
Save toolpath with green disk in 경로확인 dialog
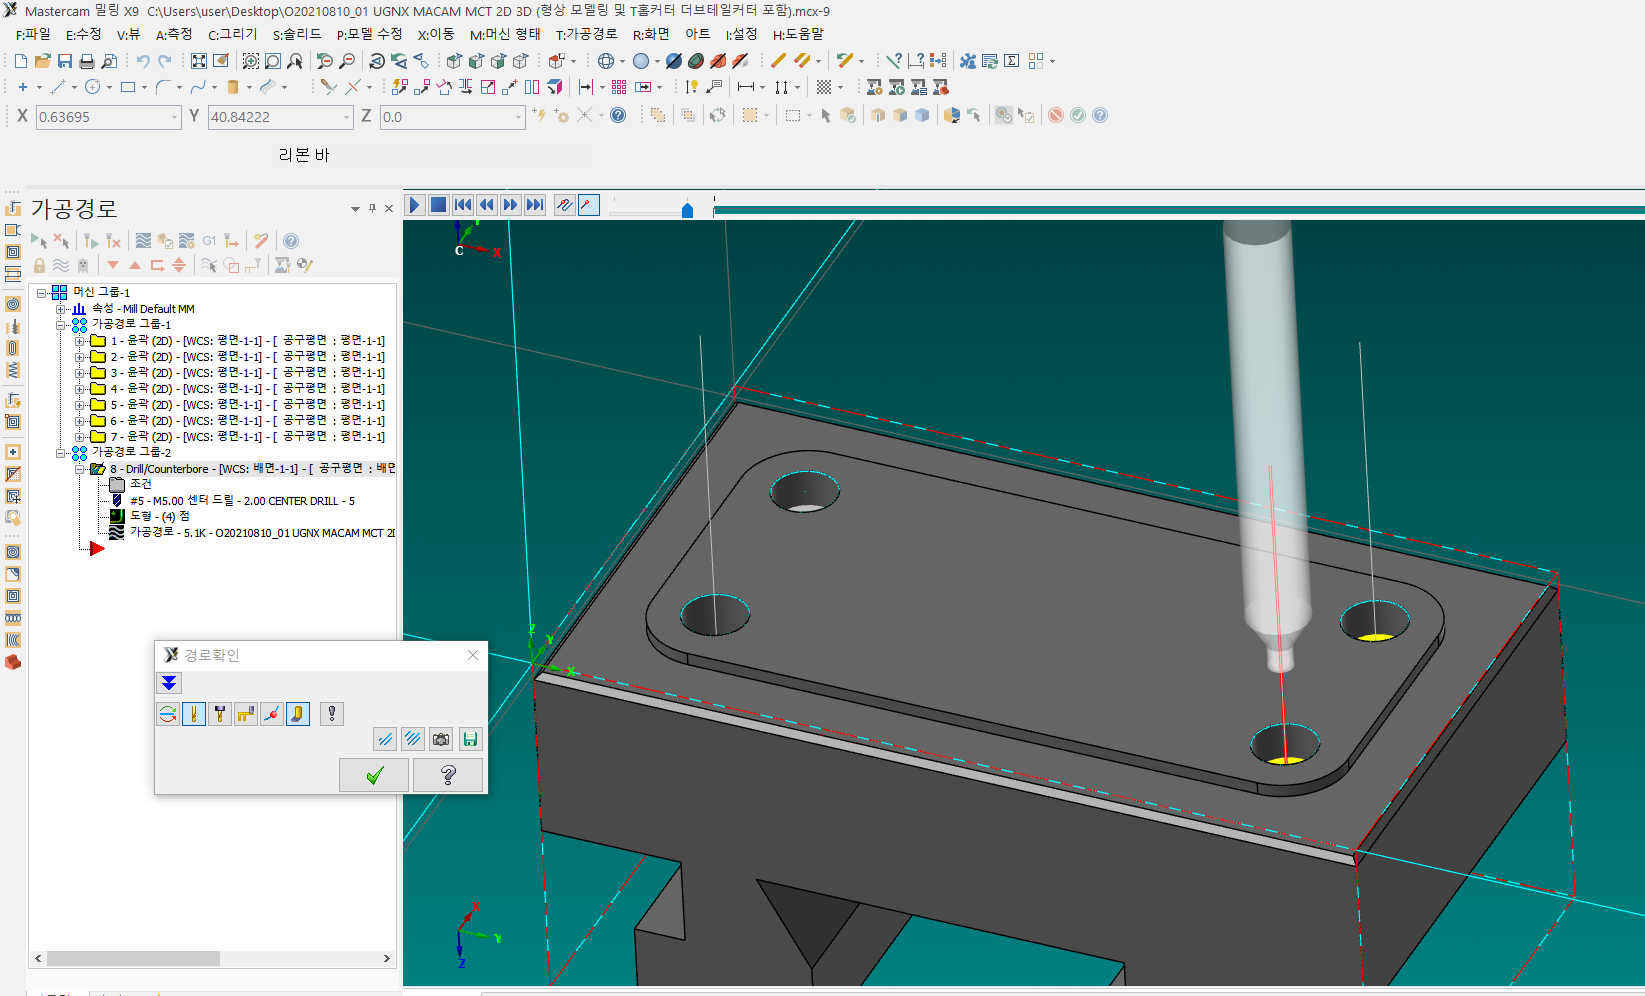(470, 739)
